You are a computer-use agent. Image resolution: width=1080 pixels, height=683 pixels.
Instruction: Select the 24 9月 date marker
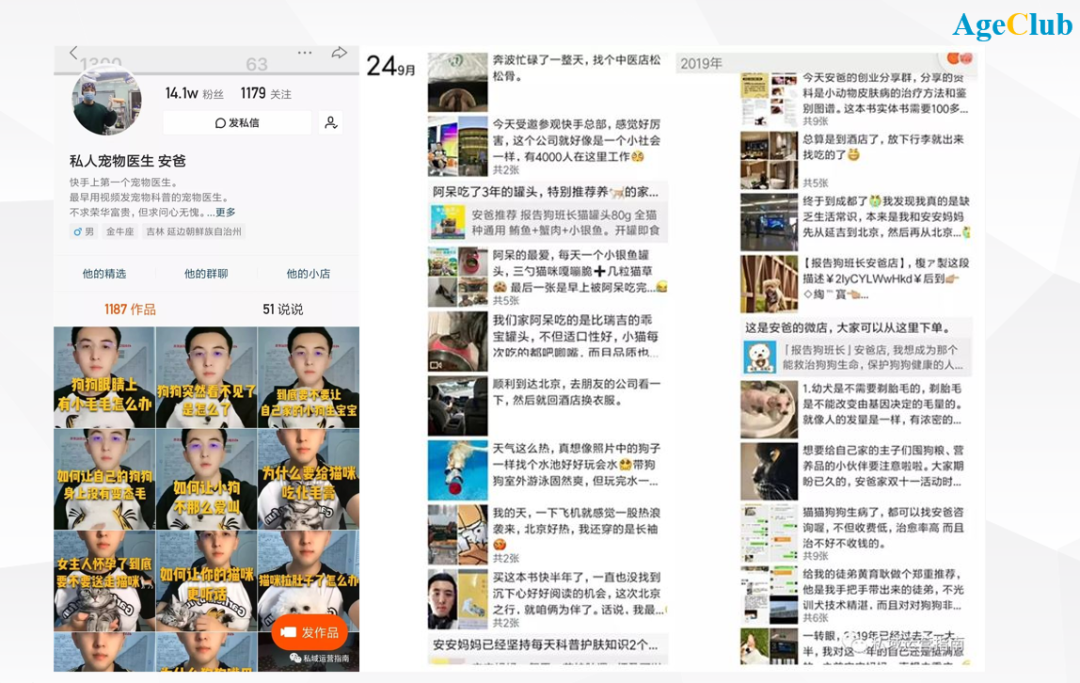coord(391,66)
